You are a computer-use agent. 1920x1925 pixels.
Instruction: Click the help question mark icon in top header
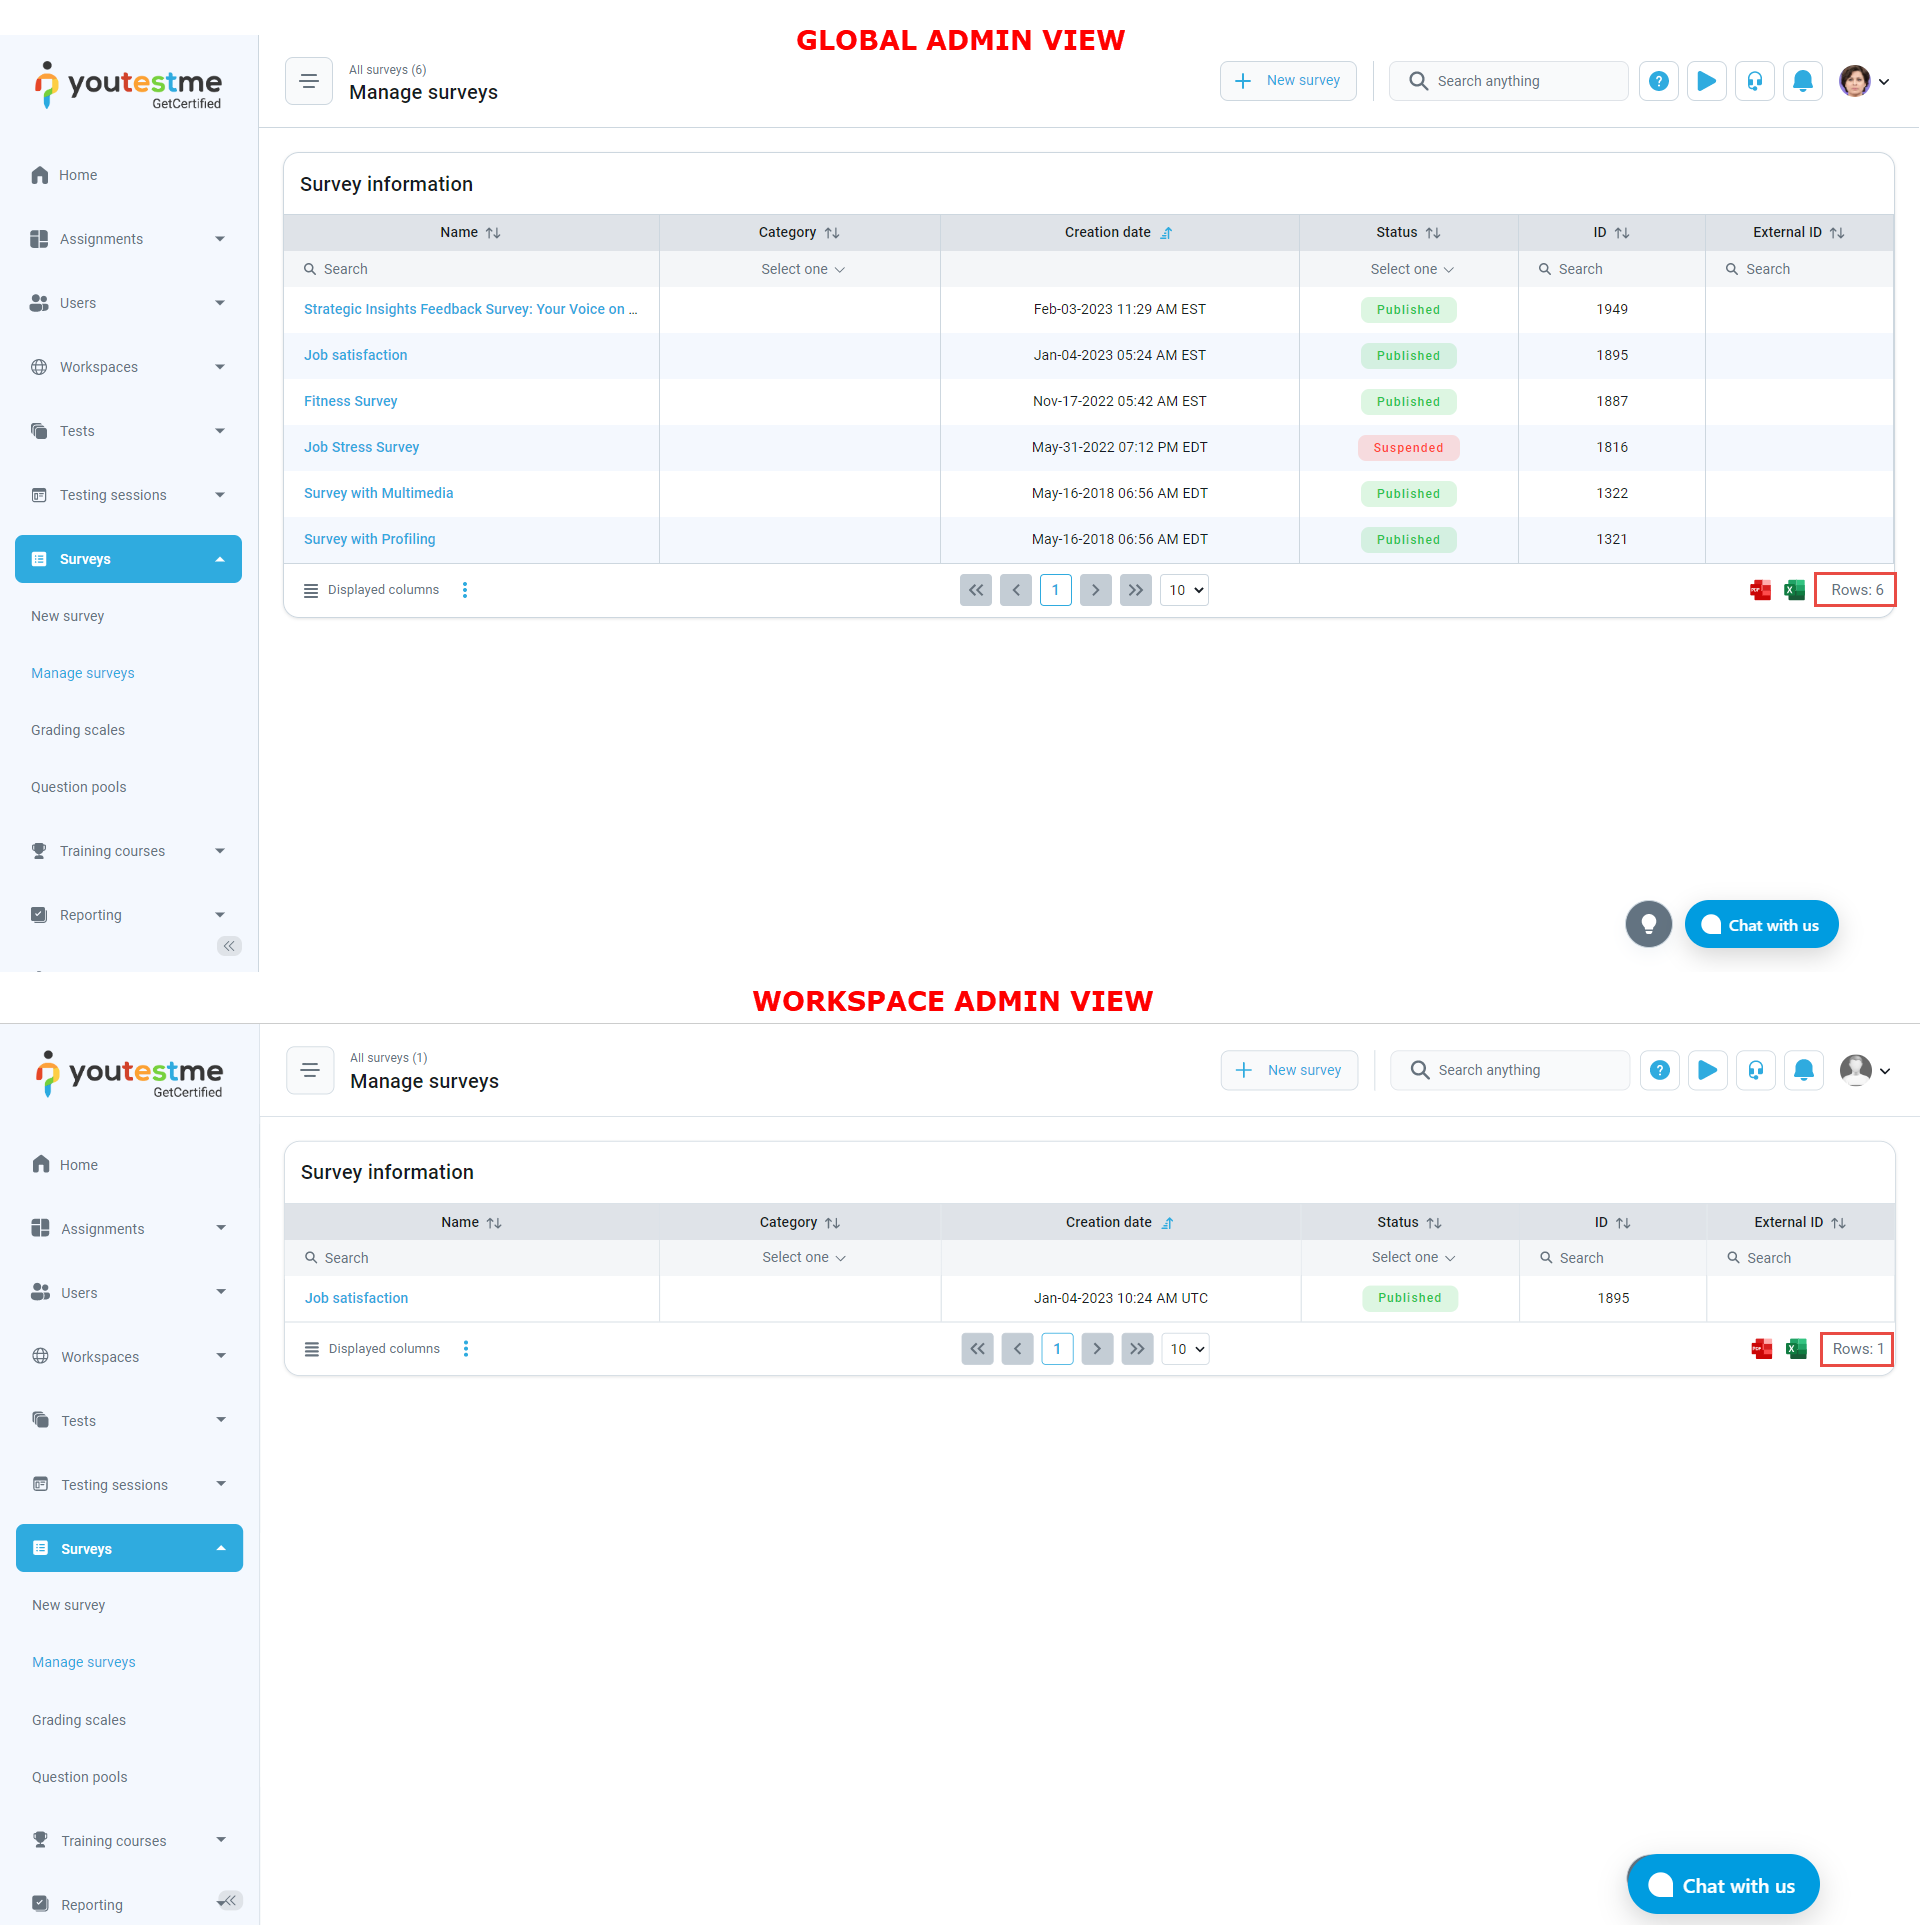(1659, 81)
